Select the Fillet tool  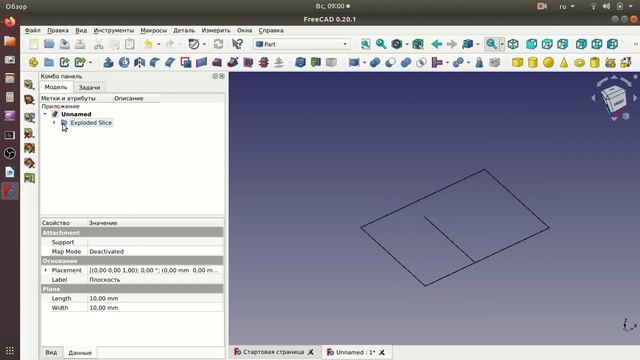click(x=155, y=62)
